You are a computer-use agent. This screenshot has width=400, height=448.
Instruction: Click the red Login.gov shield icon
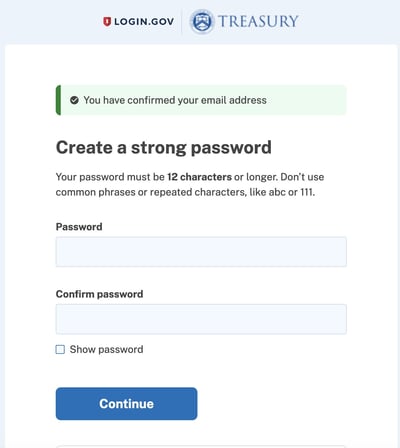click(x=107, y=22)
